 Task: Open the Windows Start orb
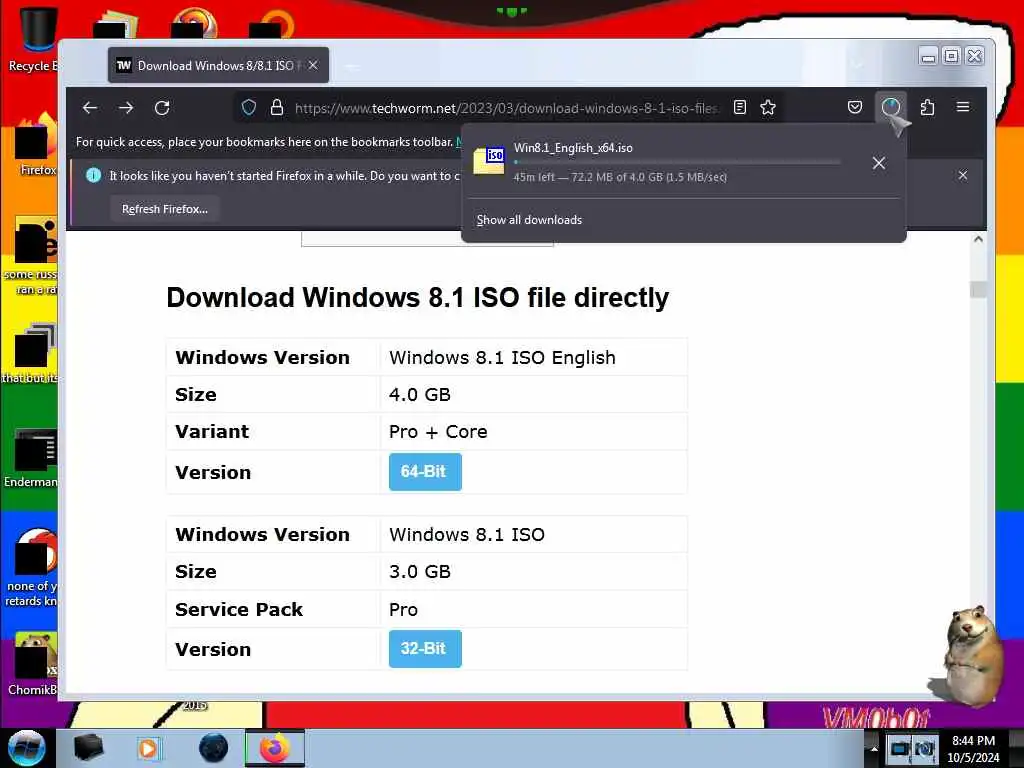26,748
